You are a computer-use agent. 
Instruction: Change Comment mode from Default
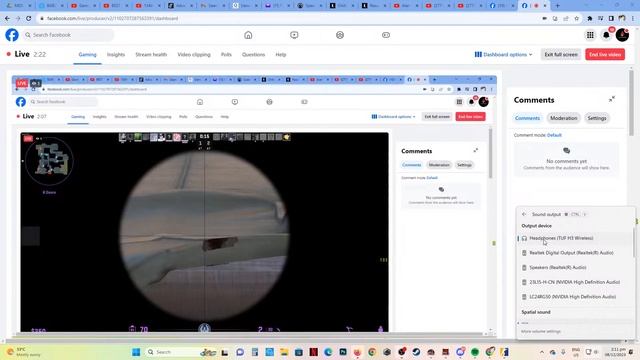[x=554, y=135]
